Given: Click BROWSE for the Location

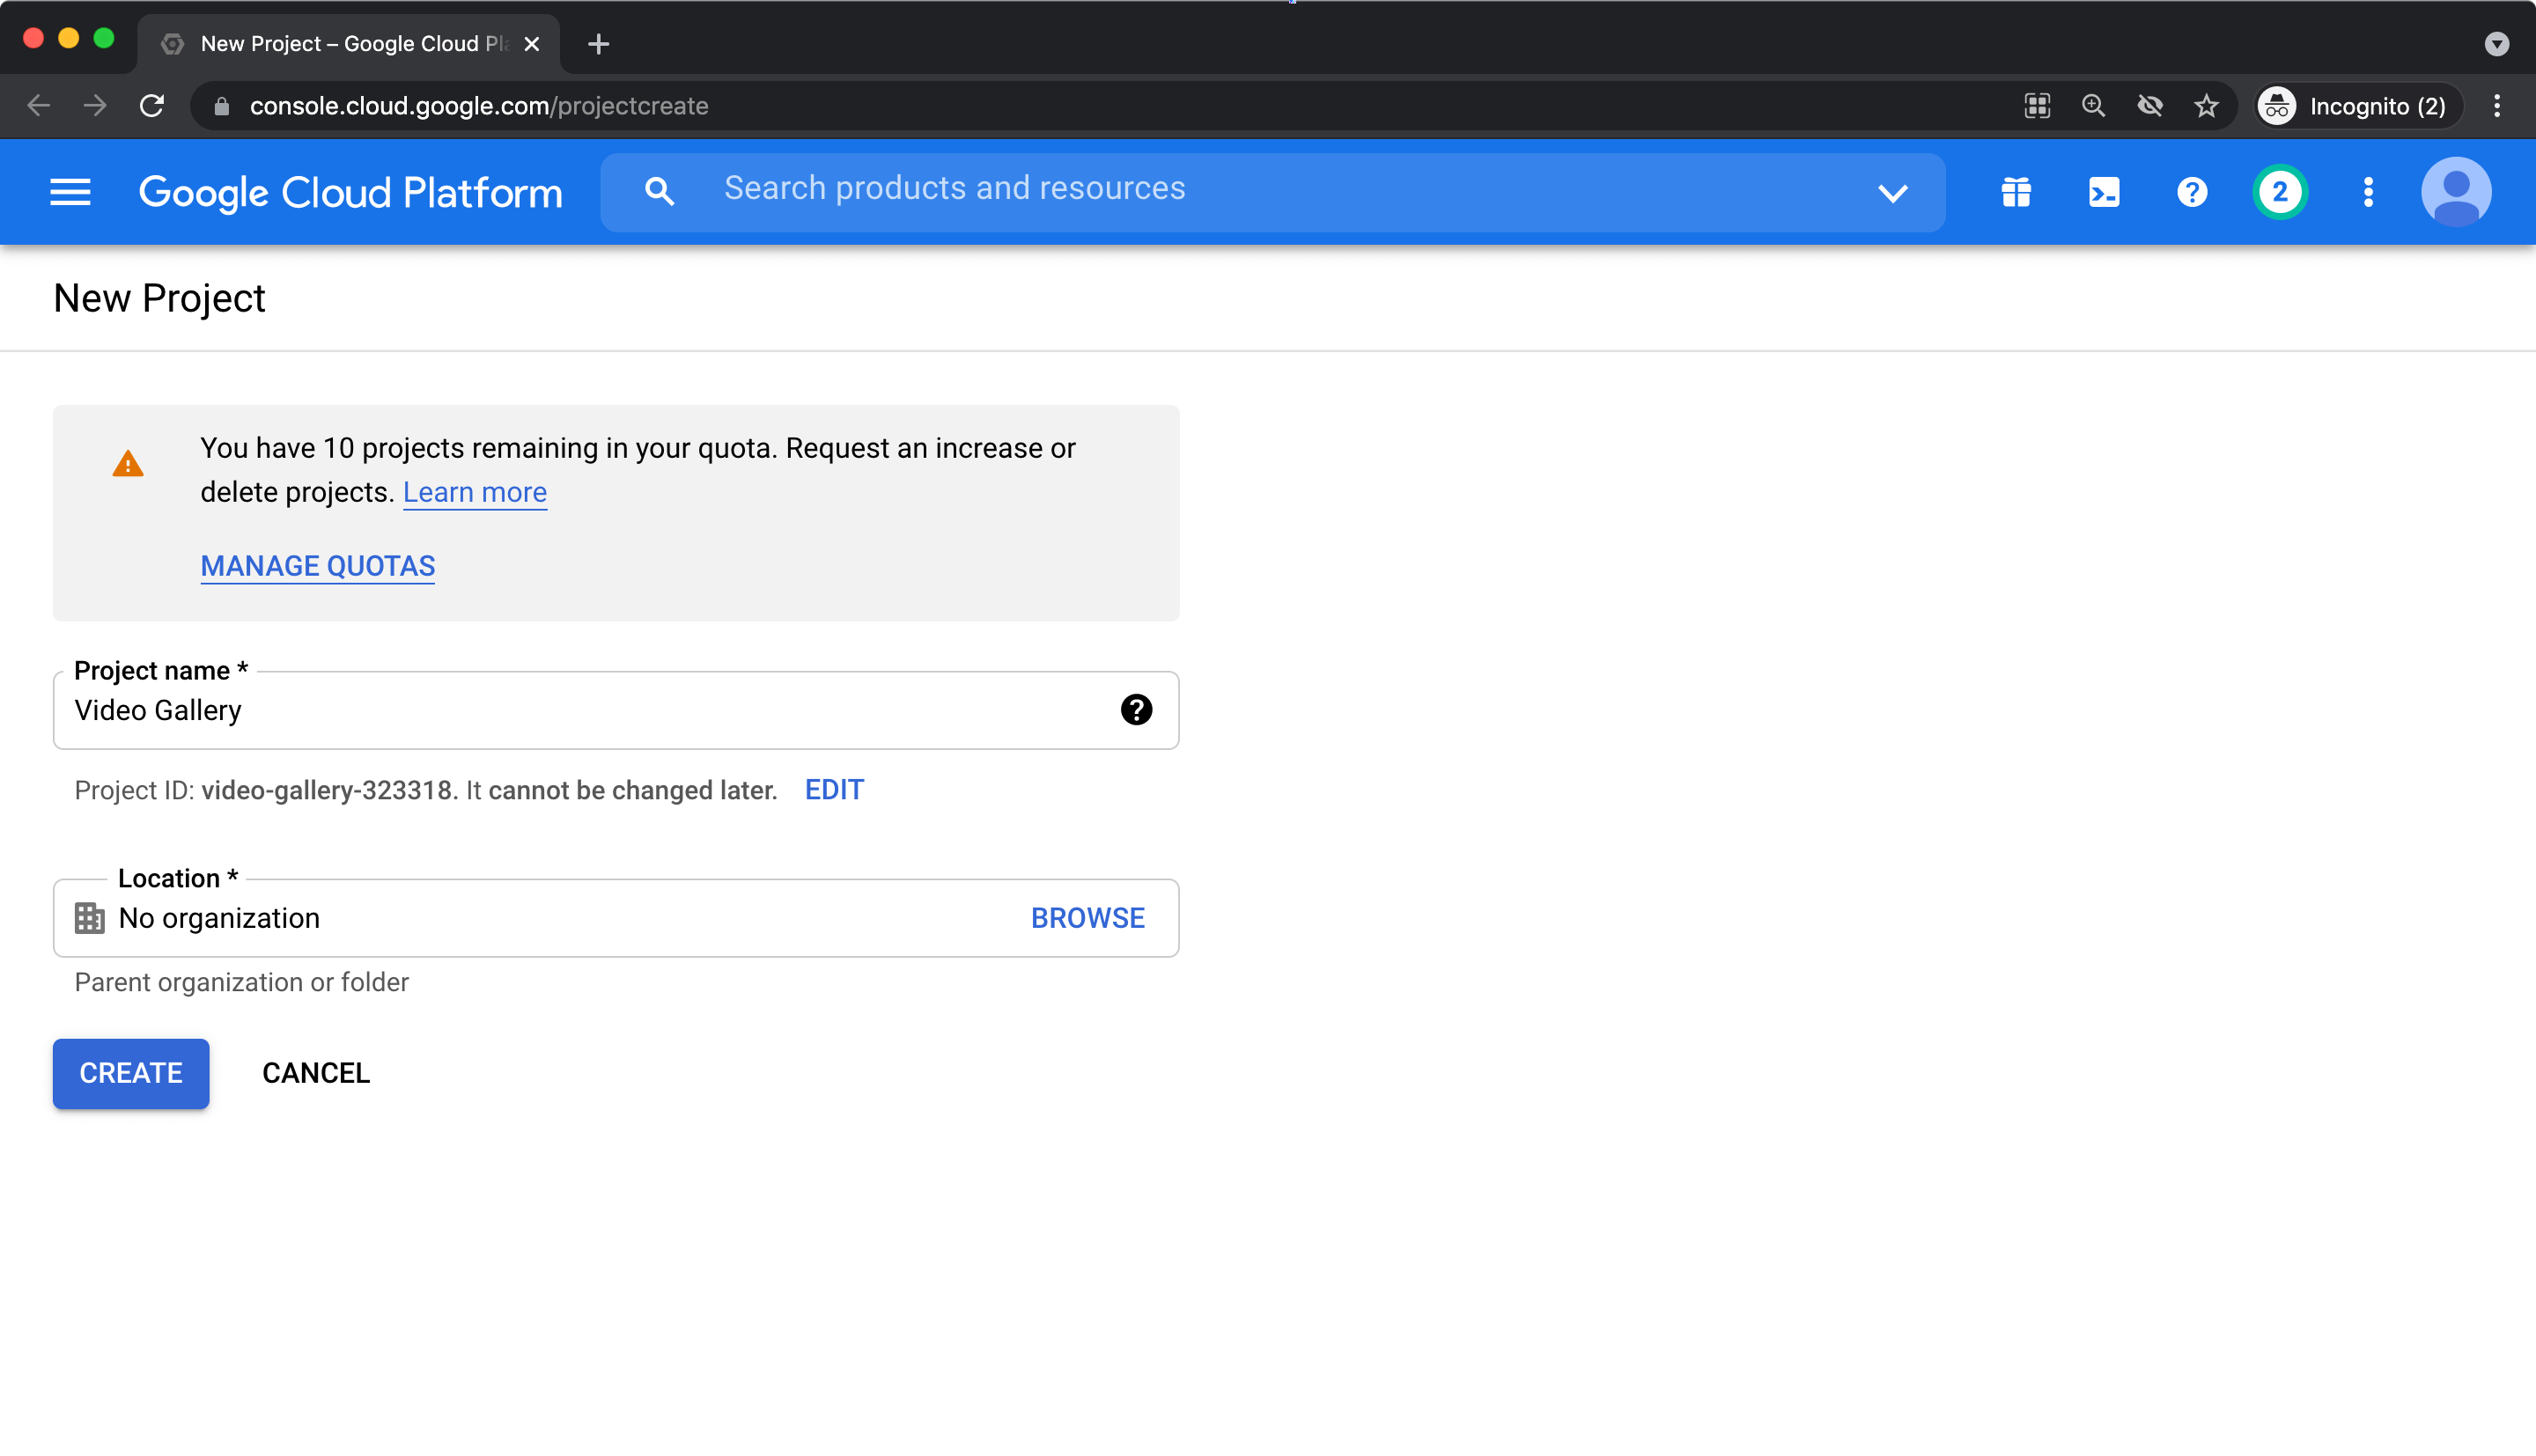Looking at the screenshot, I should [1087, 918].
